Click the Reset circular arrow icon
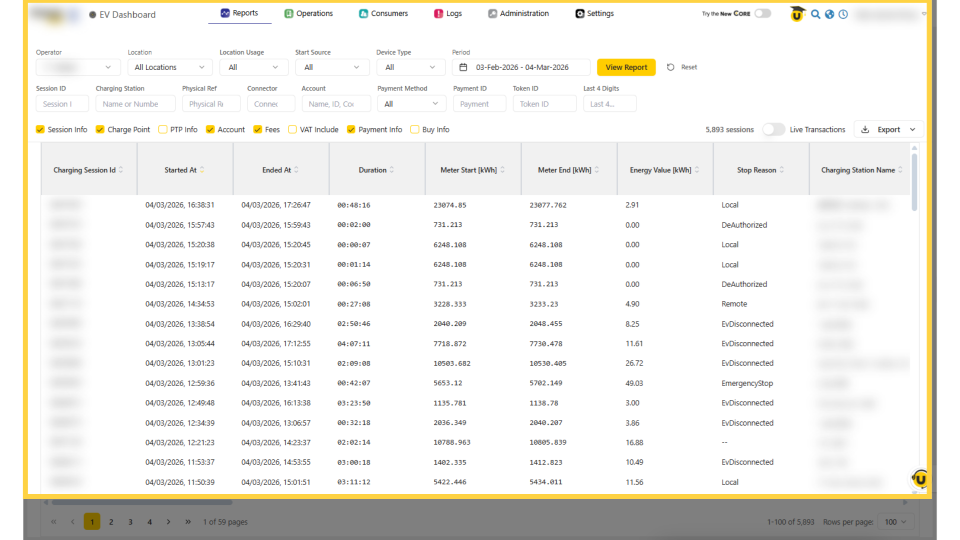Image resolution: width=960 pixels, height=540 pixels. tap(671, 67)
